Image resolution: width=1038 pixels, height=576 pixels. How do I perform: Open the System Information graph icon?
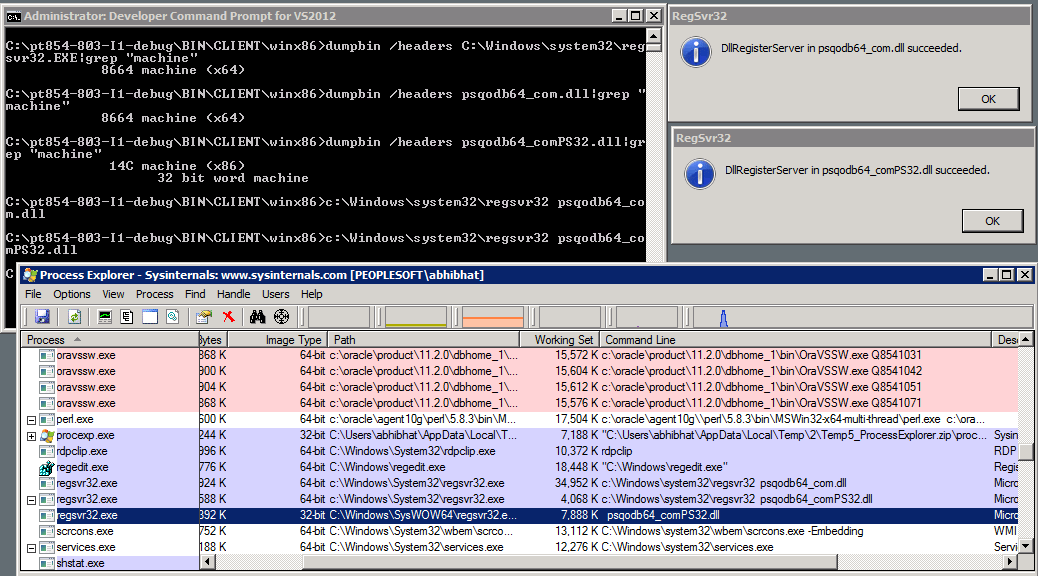(x=105, y=316)
